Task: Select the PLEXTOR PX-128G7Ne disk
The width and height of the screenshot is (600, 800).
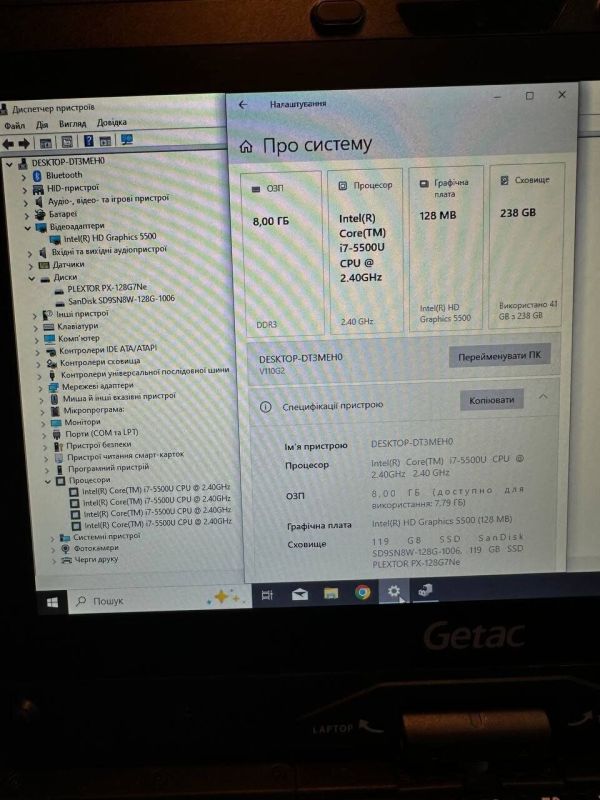Action: click(x=107, y=288)
